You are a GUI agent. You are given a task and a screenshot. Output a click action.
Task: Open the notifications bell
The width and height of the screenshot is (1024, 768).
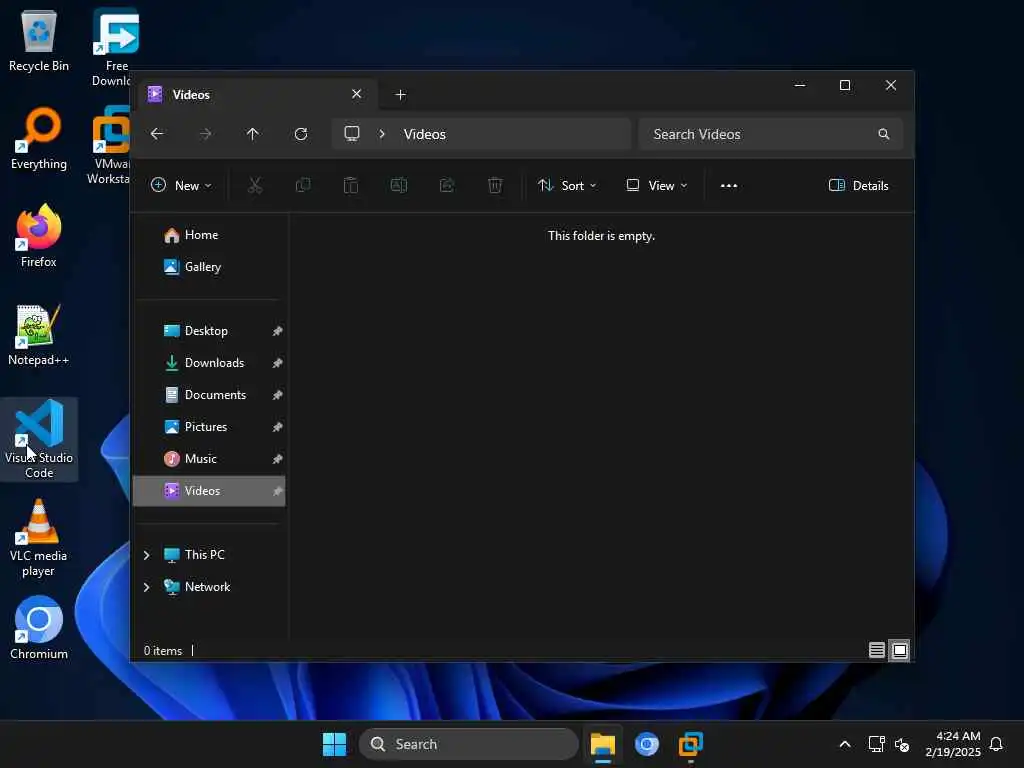click(996, 744)
